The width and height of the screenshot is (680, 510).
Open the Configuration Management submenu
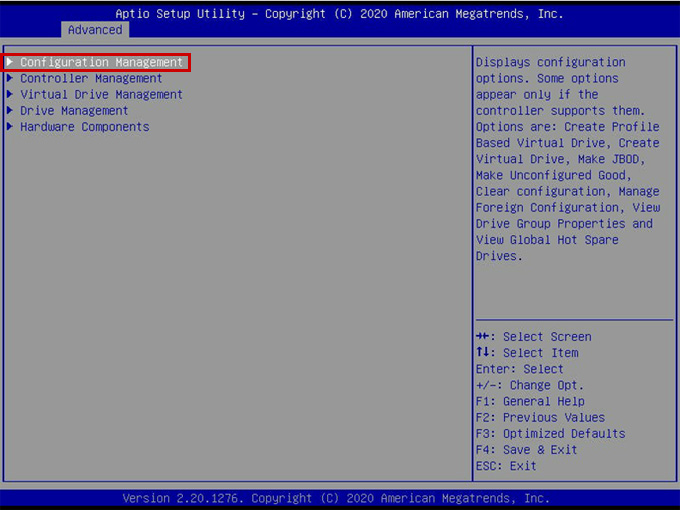point(101,62)
